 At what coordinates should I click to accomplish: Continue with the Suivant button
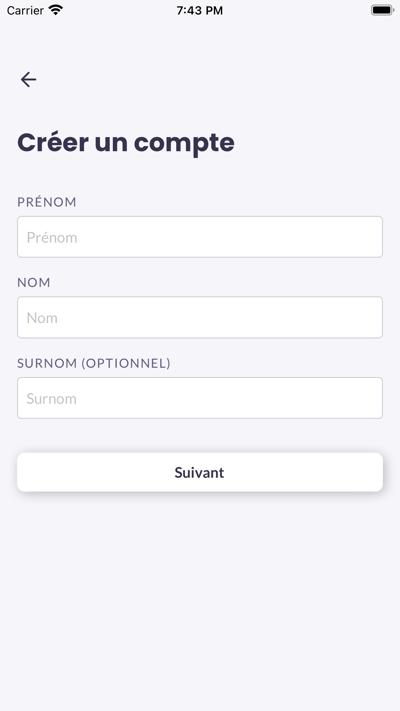click(200, 472)
